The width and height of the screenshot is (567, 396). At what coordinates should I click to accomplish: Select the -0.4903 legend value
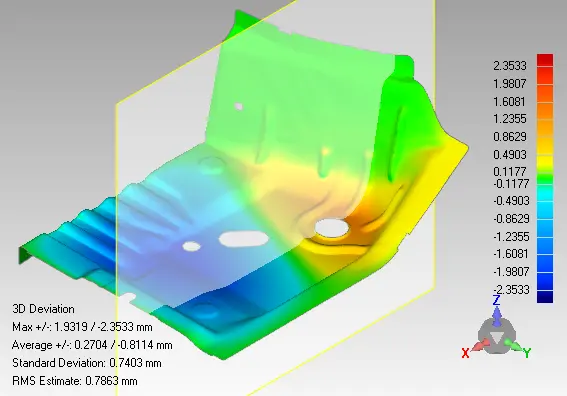tap(511, 201)
